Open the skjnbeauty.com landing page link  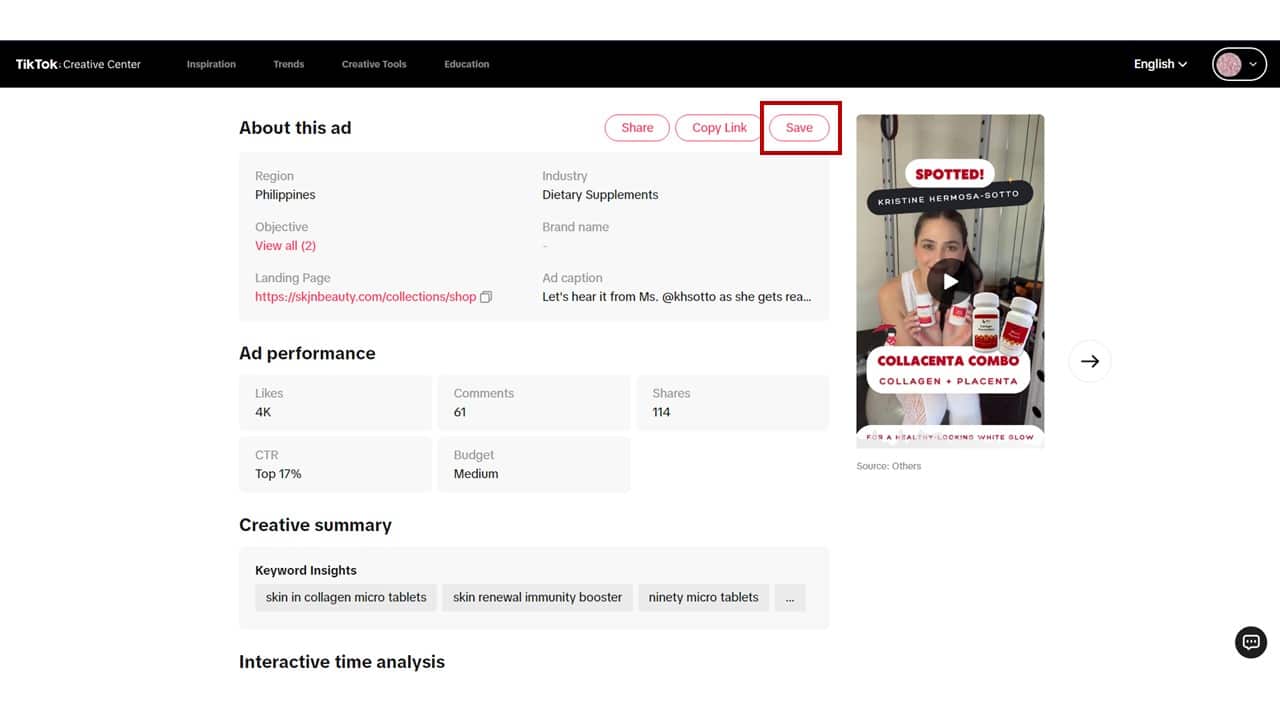[365, 297]
